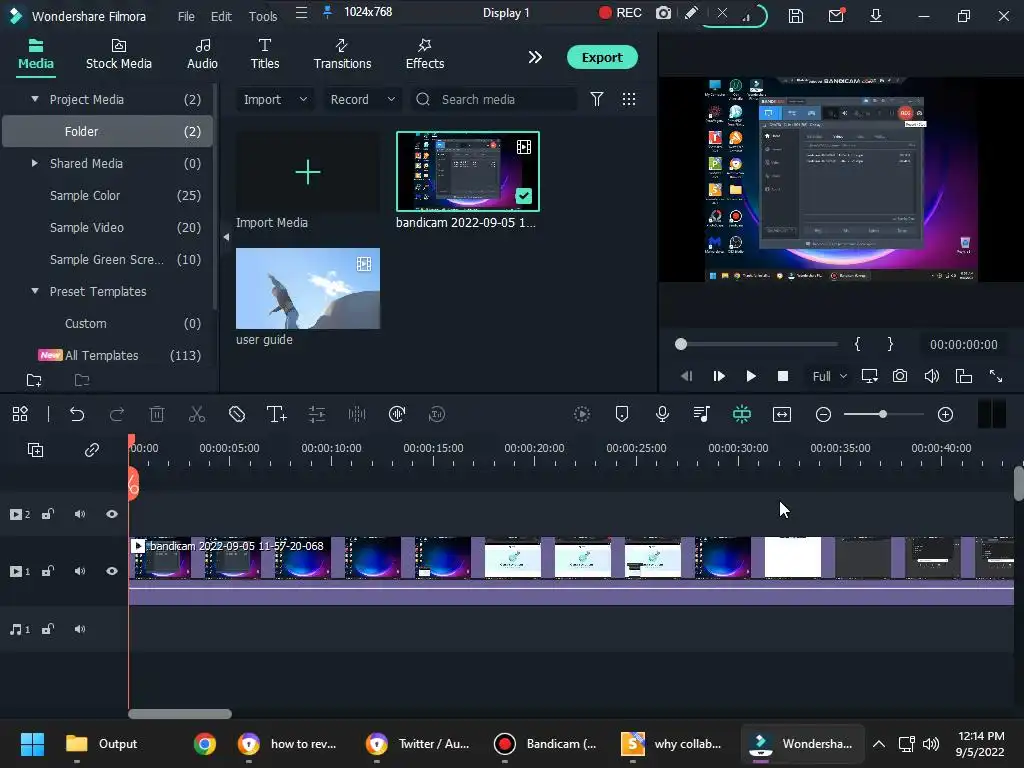This screenshot has width=1024, height=768.
Task: Take a snapshot of preview frame
Action: pos(900,376)
